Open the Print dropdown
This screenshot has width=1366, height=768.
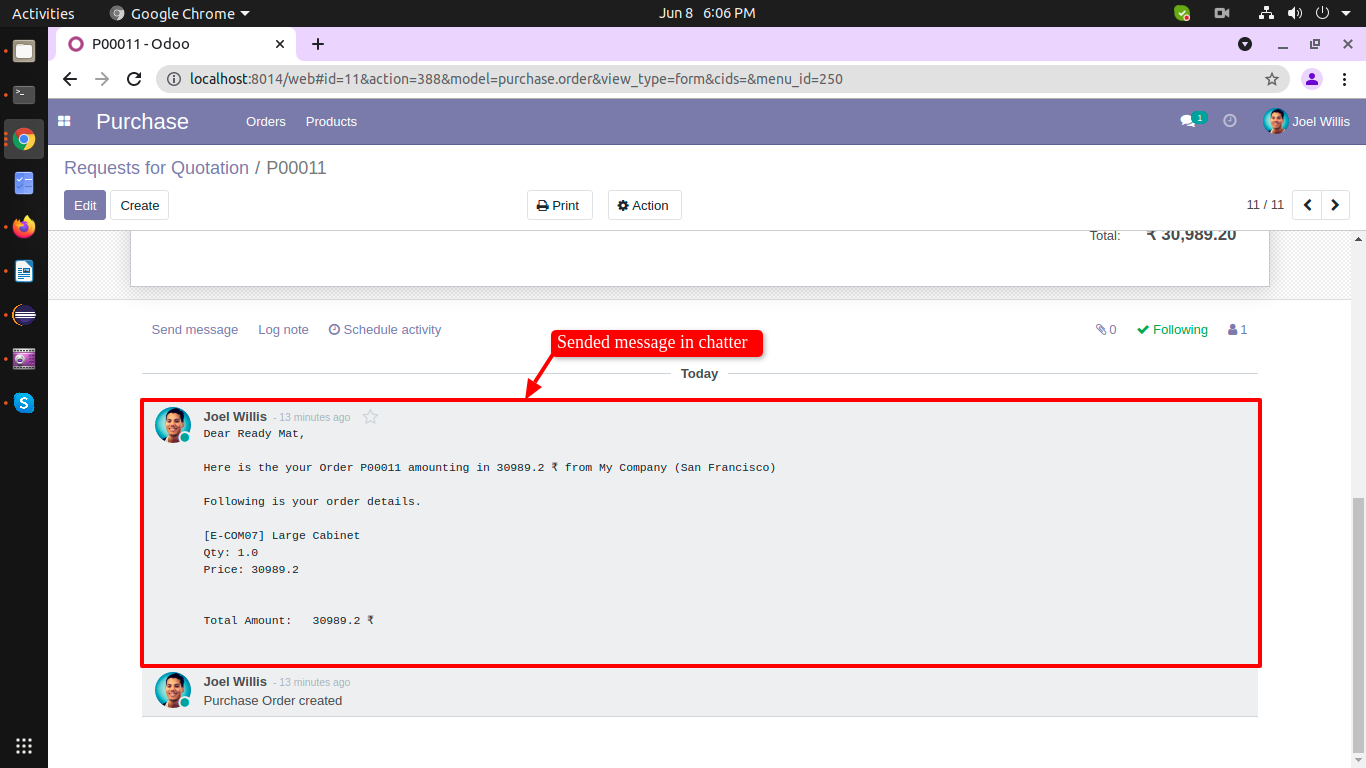click(x=559, y=205)
